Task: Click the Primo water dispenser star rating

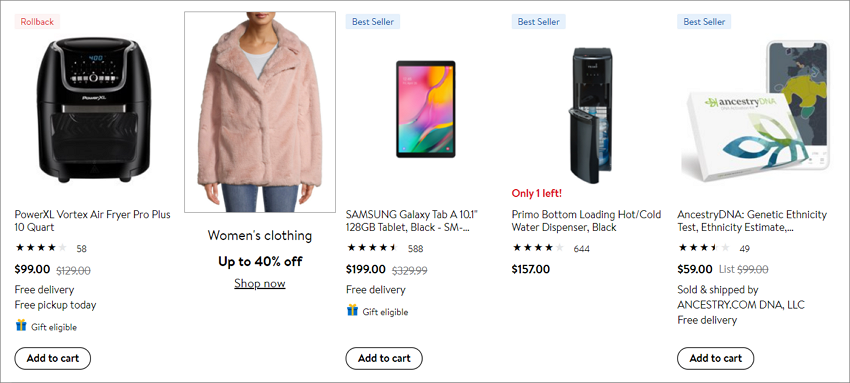Action: [538, 248]
